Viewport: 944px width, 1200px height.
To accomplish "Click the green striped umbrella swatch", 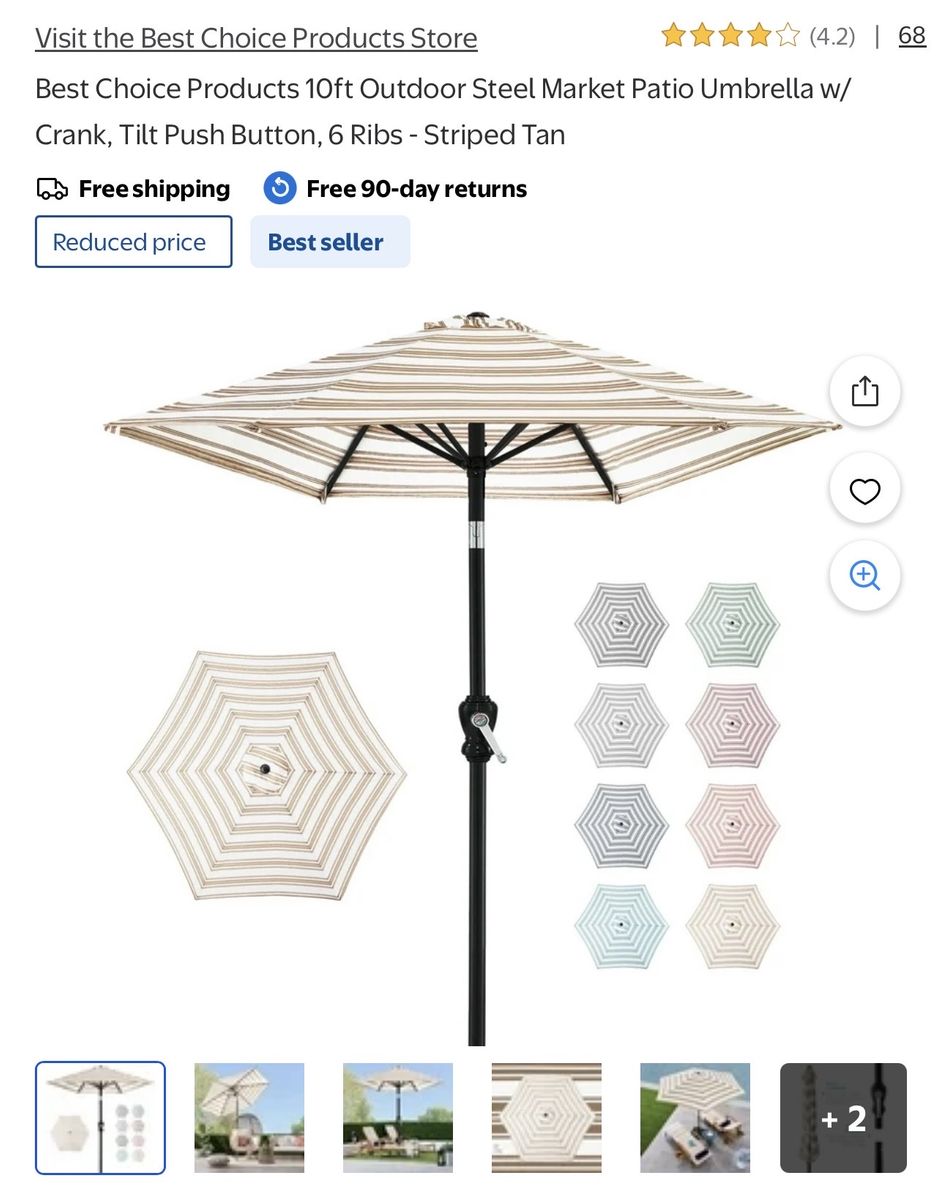I will (x=733, y=624).
